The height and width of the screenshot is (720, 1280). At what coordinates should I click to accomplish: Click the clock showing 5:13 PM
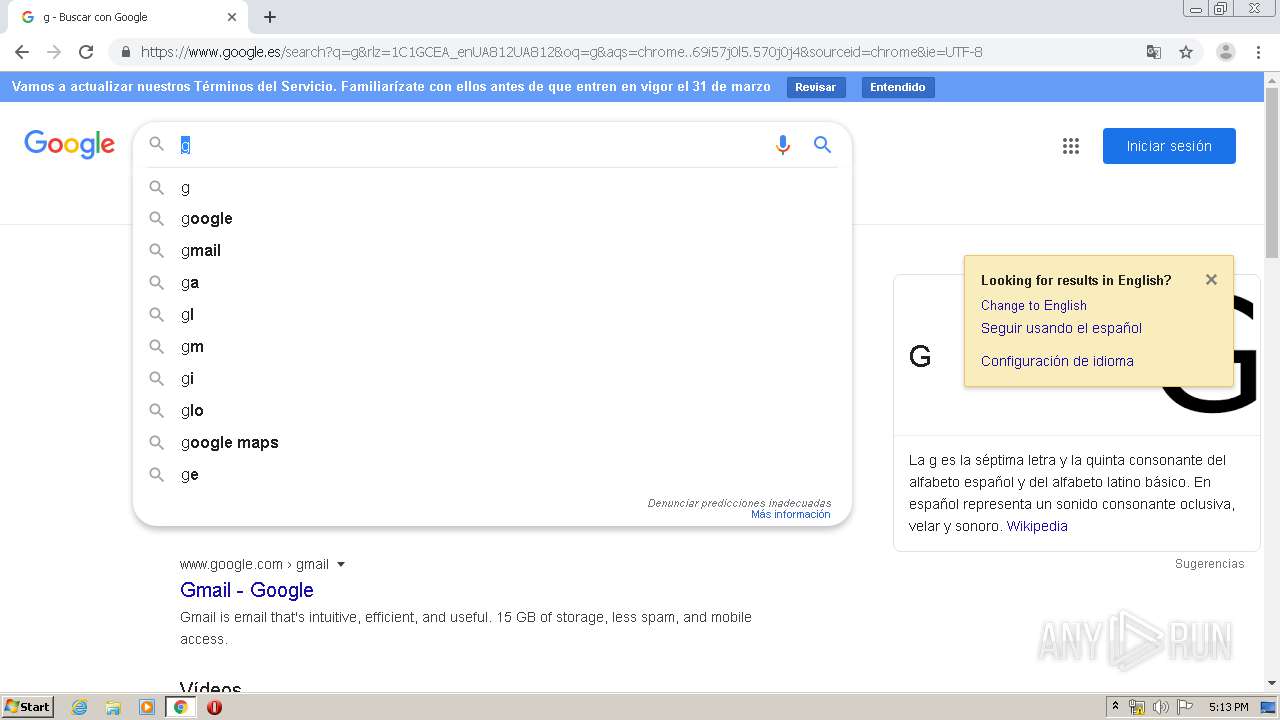pos(1228,707)
